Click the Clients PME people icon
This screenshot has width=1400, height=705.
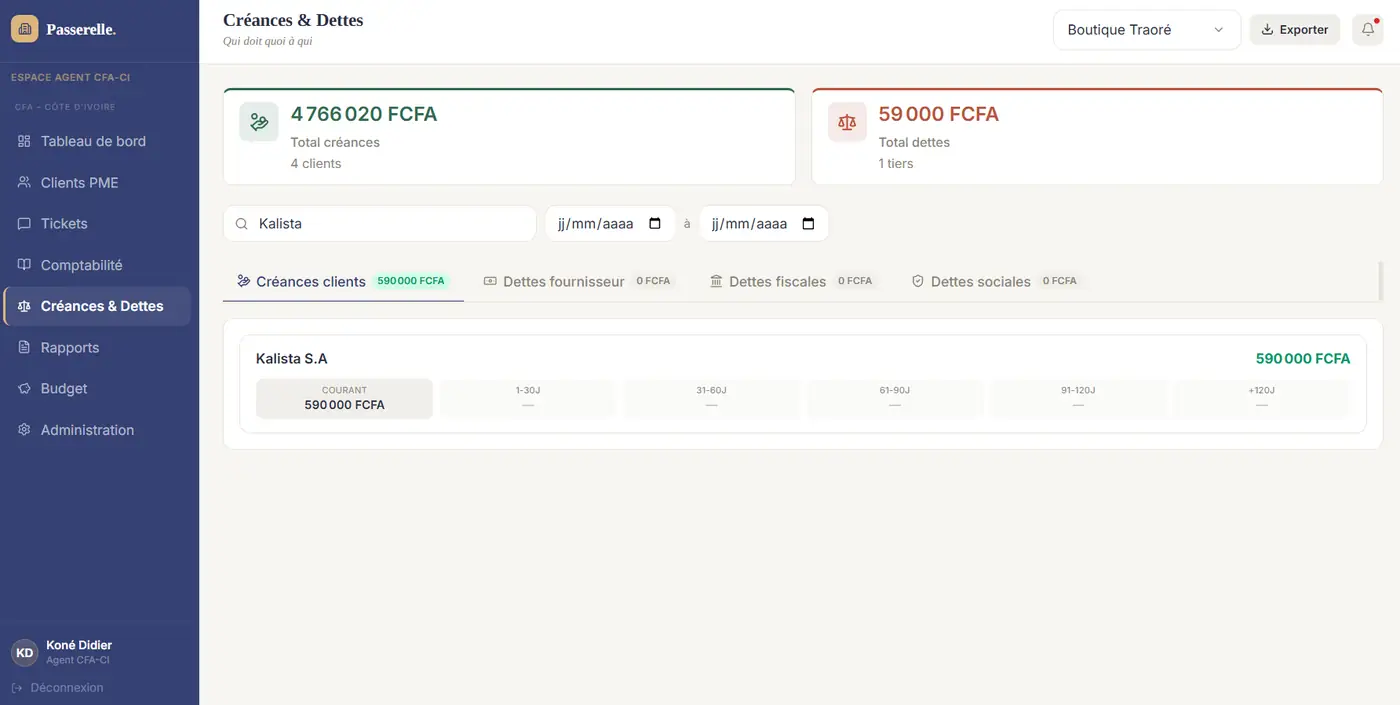coord(24,183)
